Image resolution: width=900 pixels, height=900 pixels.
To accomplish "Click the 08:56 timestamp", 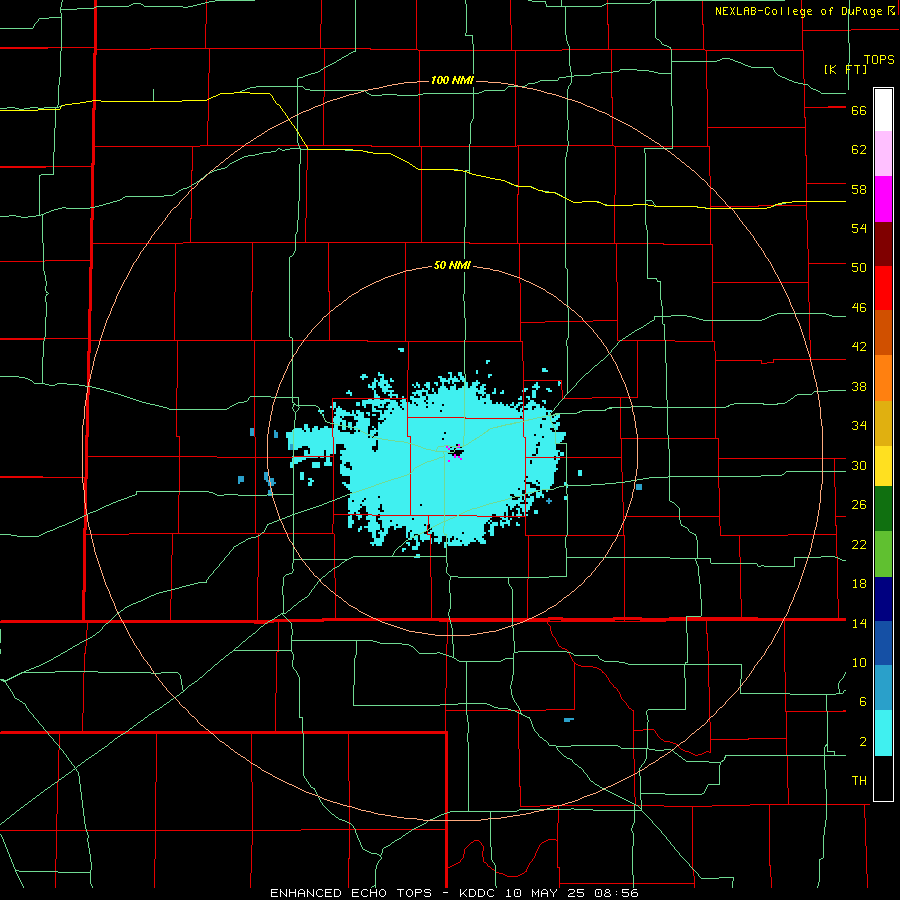I will point(617,893).
